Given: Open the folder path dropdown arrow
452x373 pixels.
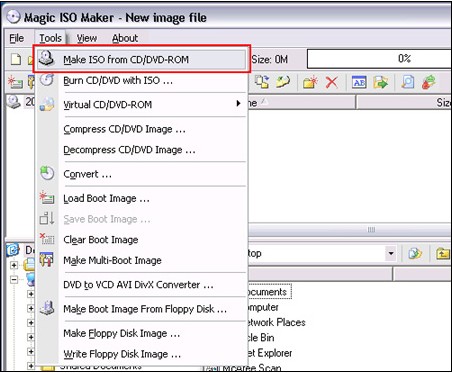Looking at the screenshot, I should pyautogui.click(x=391, y=254).
